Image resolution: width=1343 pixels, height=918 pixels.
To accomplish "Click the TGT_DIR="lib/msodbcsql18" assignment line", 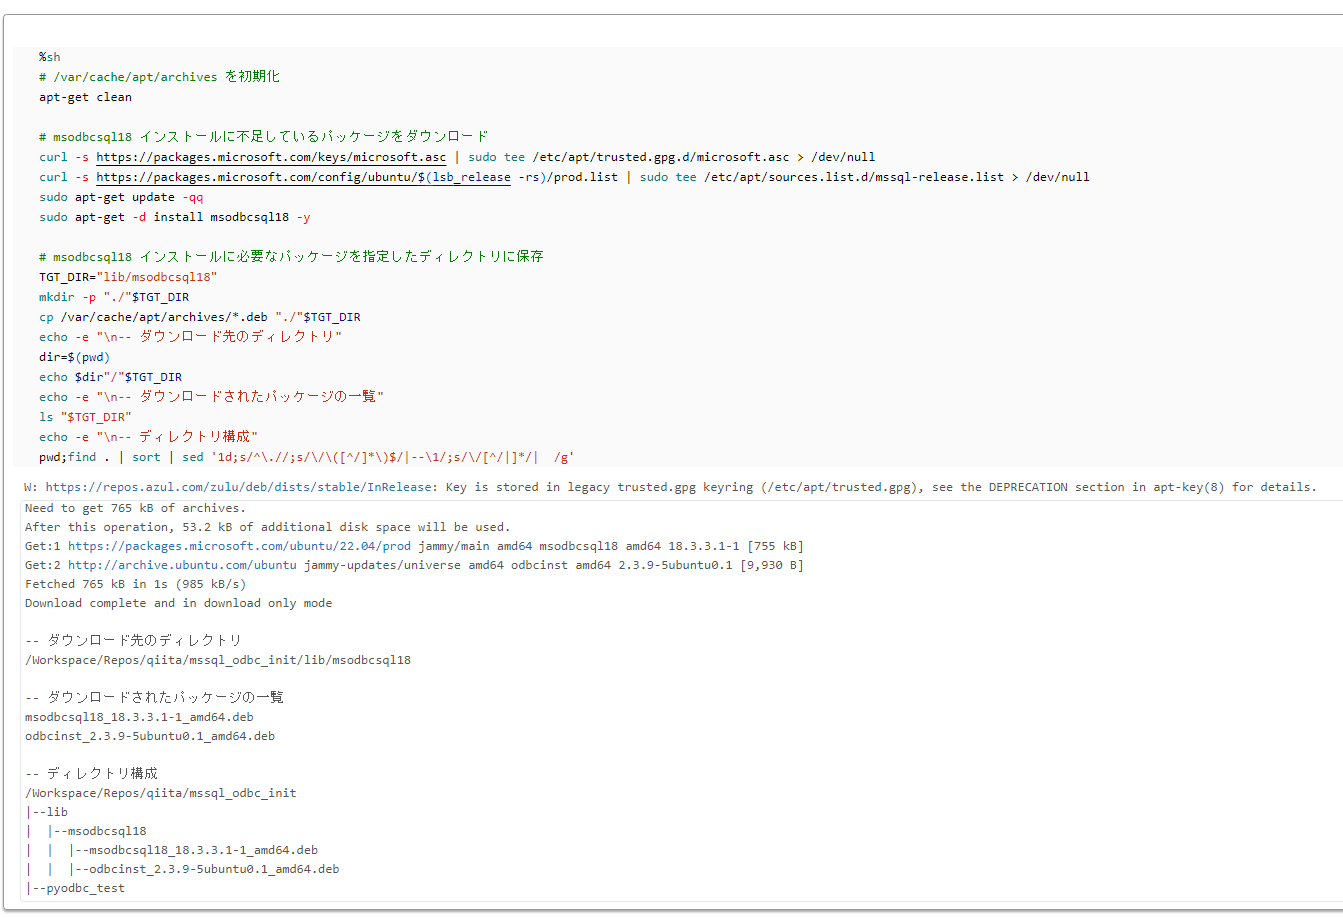I will click(x=128, y=277).
